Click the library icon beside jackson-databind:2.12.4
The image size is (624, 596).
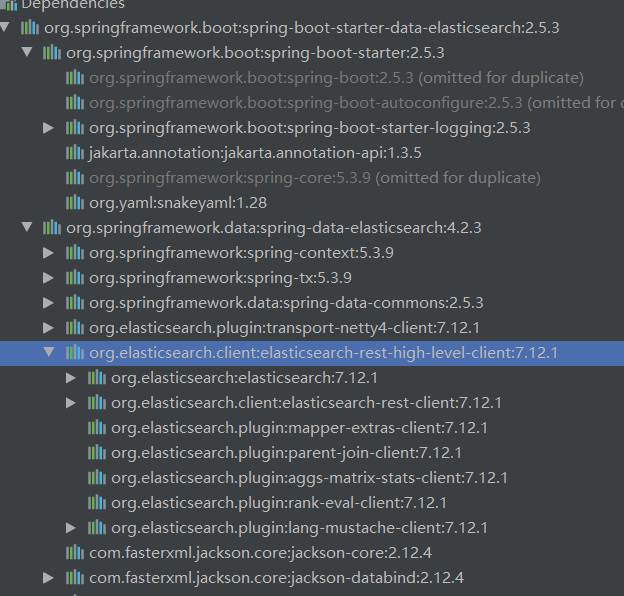tap(75, 578)
